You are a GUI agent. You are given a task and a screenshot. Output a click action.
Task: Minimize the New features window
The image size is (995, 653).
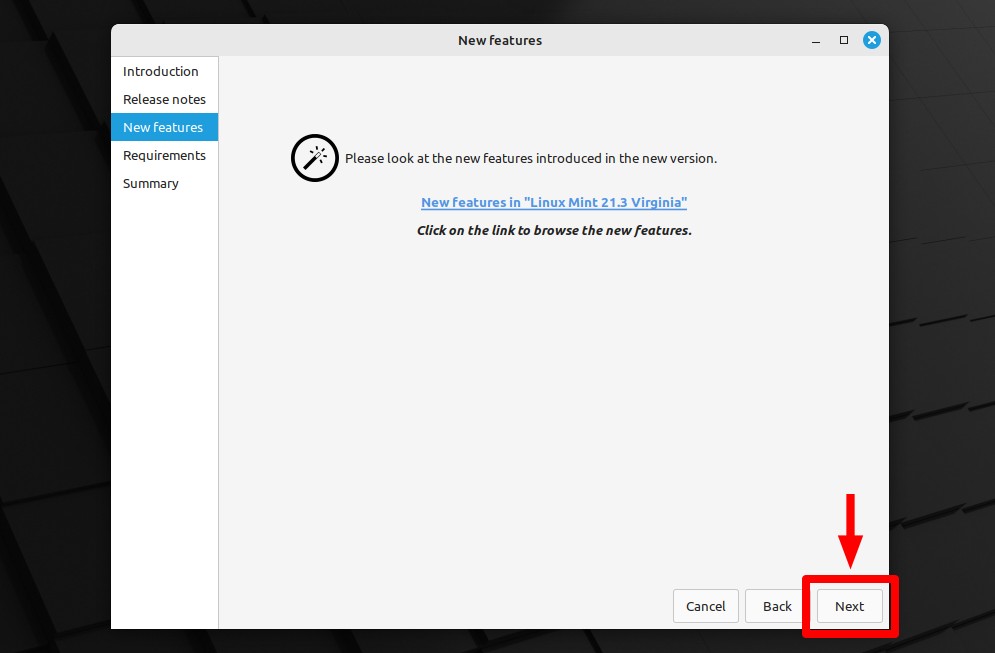816,41
